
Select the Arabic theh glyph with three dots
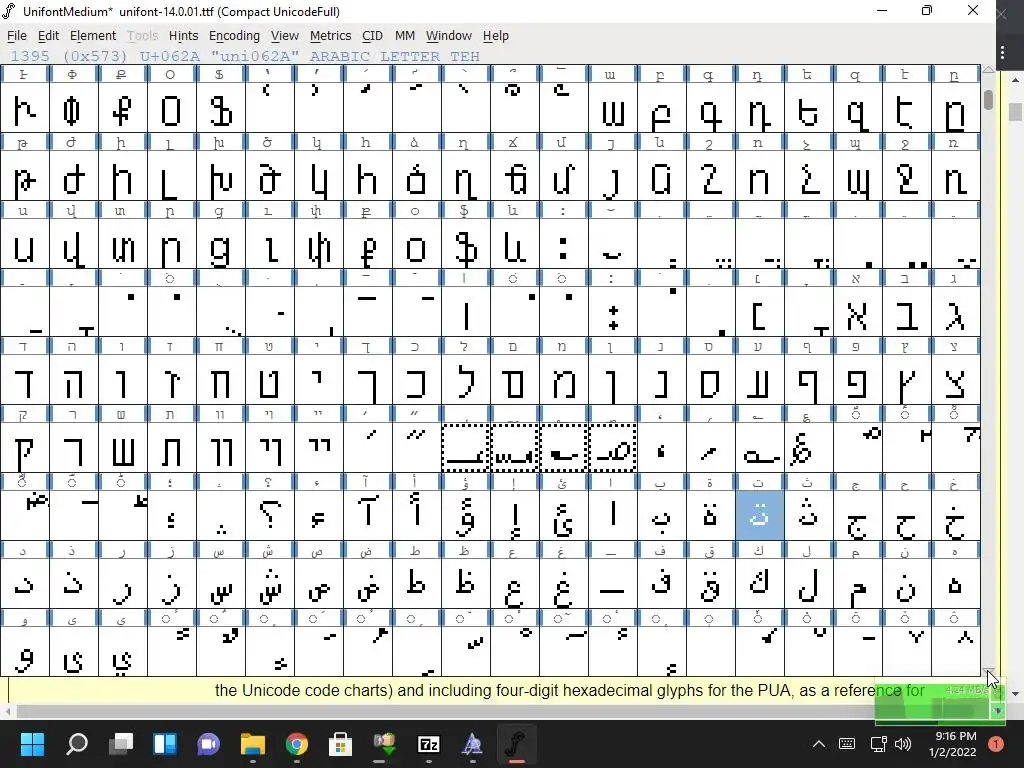pos(808,516)
